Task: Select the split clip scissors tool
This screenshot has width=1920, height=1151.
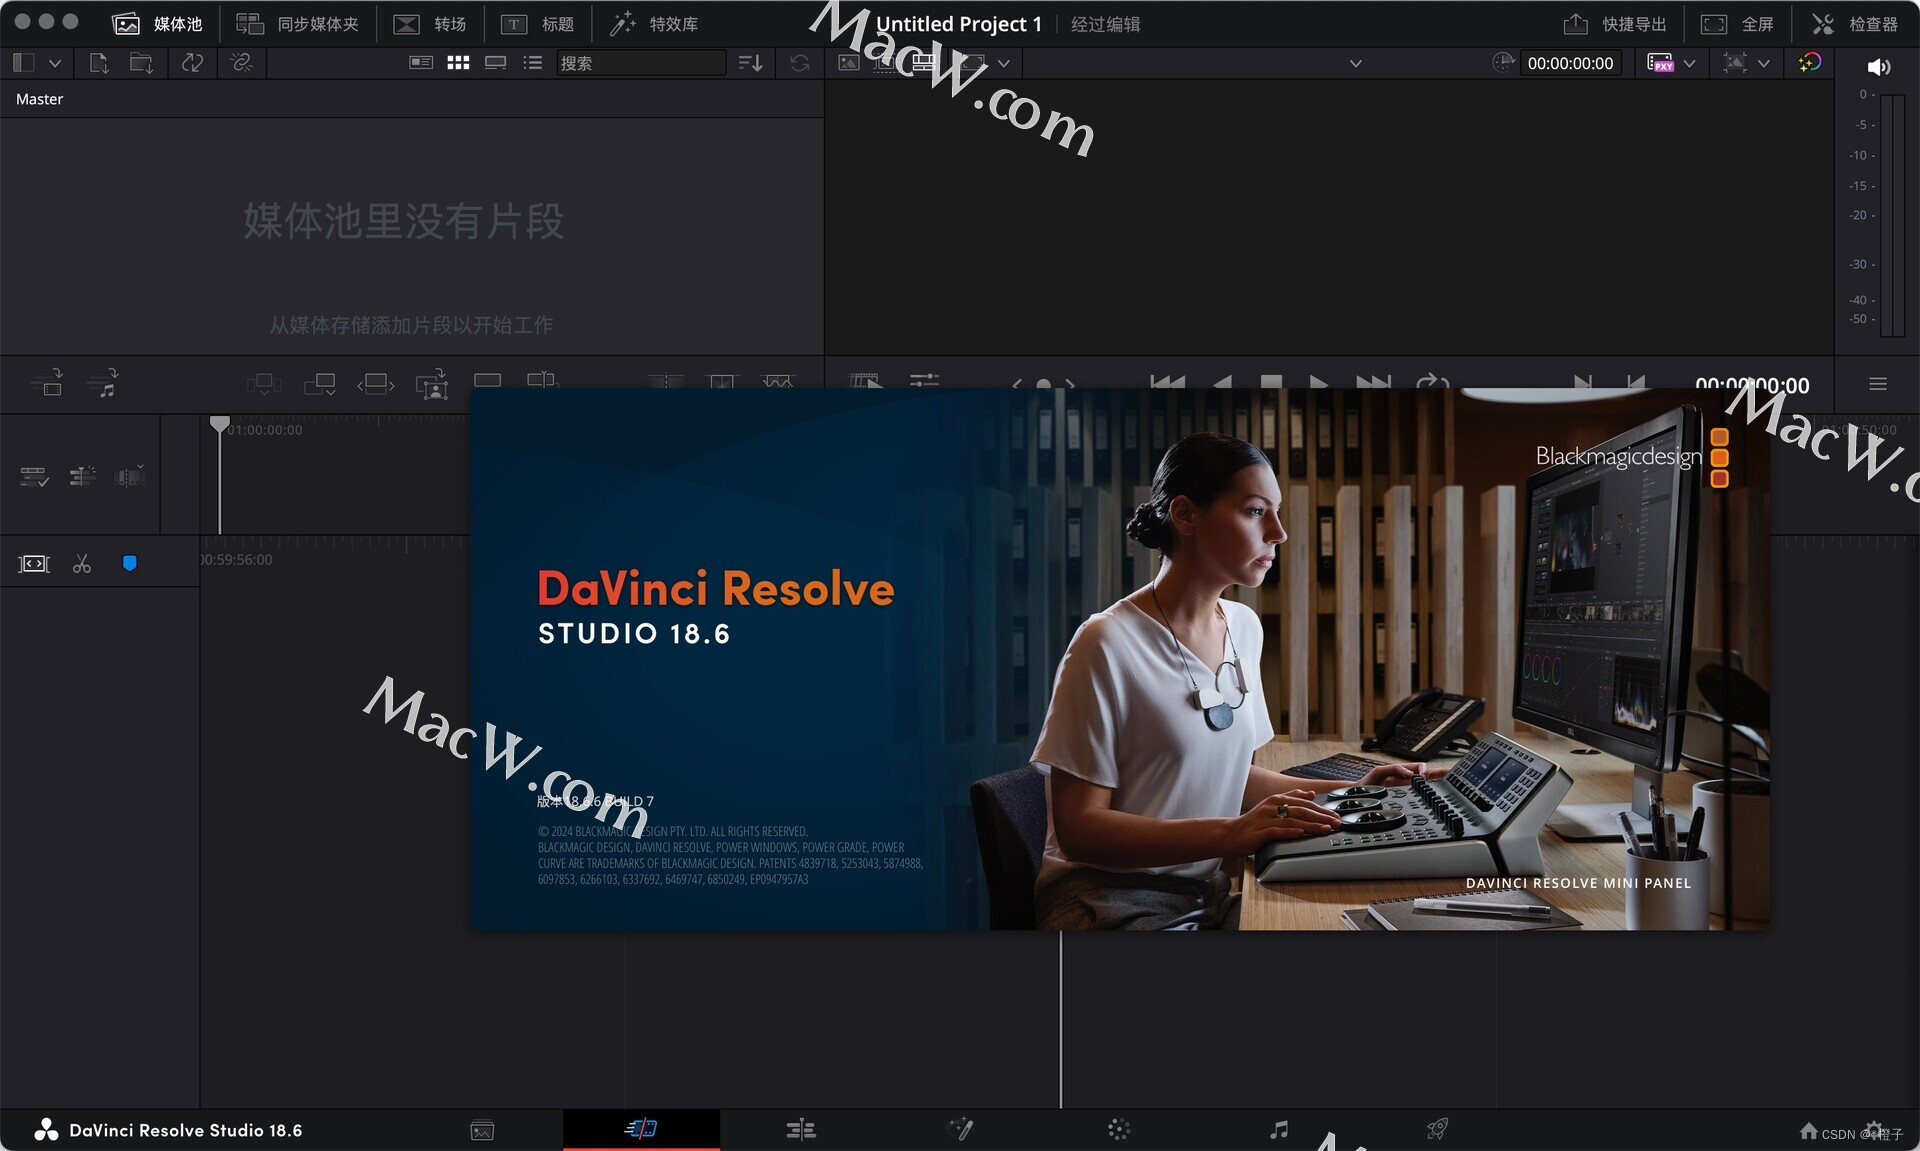Action: [x=82, y=564]
